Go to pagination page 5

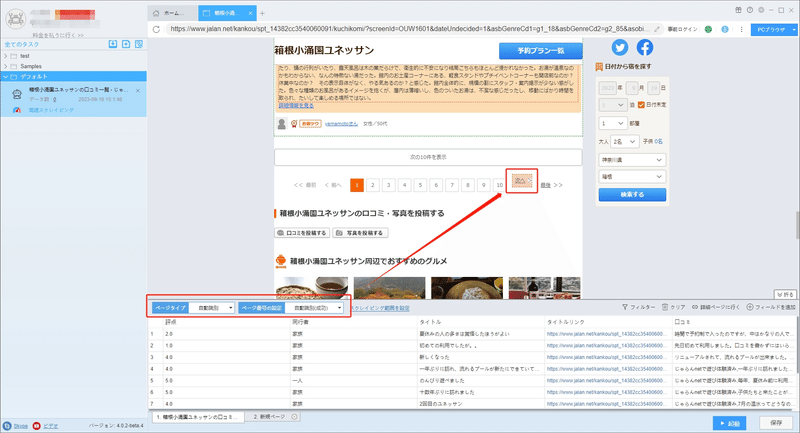(x=420, y=185)
